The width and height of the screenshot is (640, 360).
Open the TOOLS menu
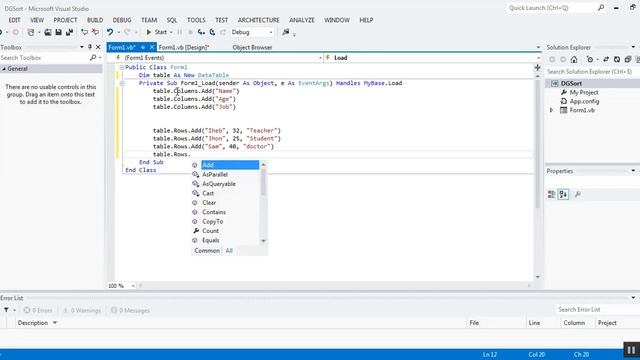coord(196,20)
